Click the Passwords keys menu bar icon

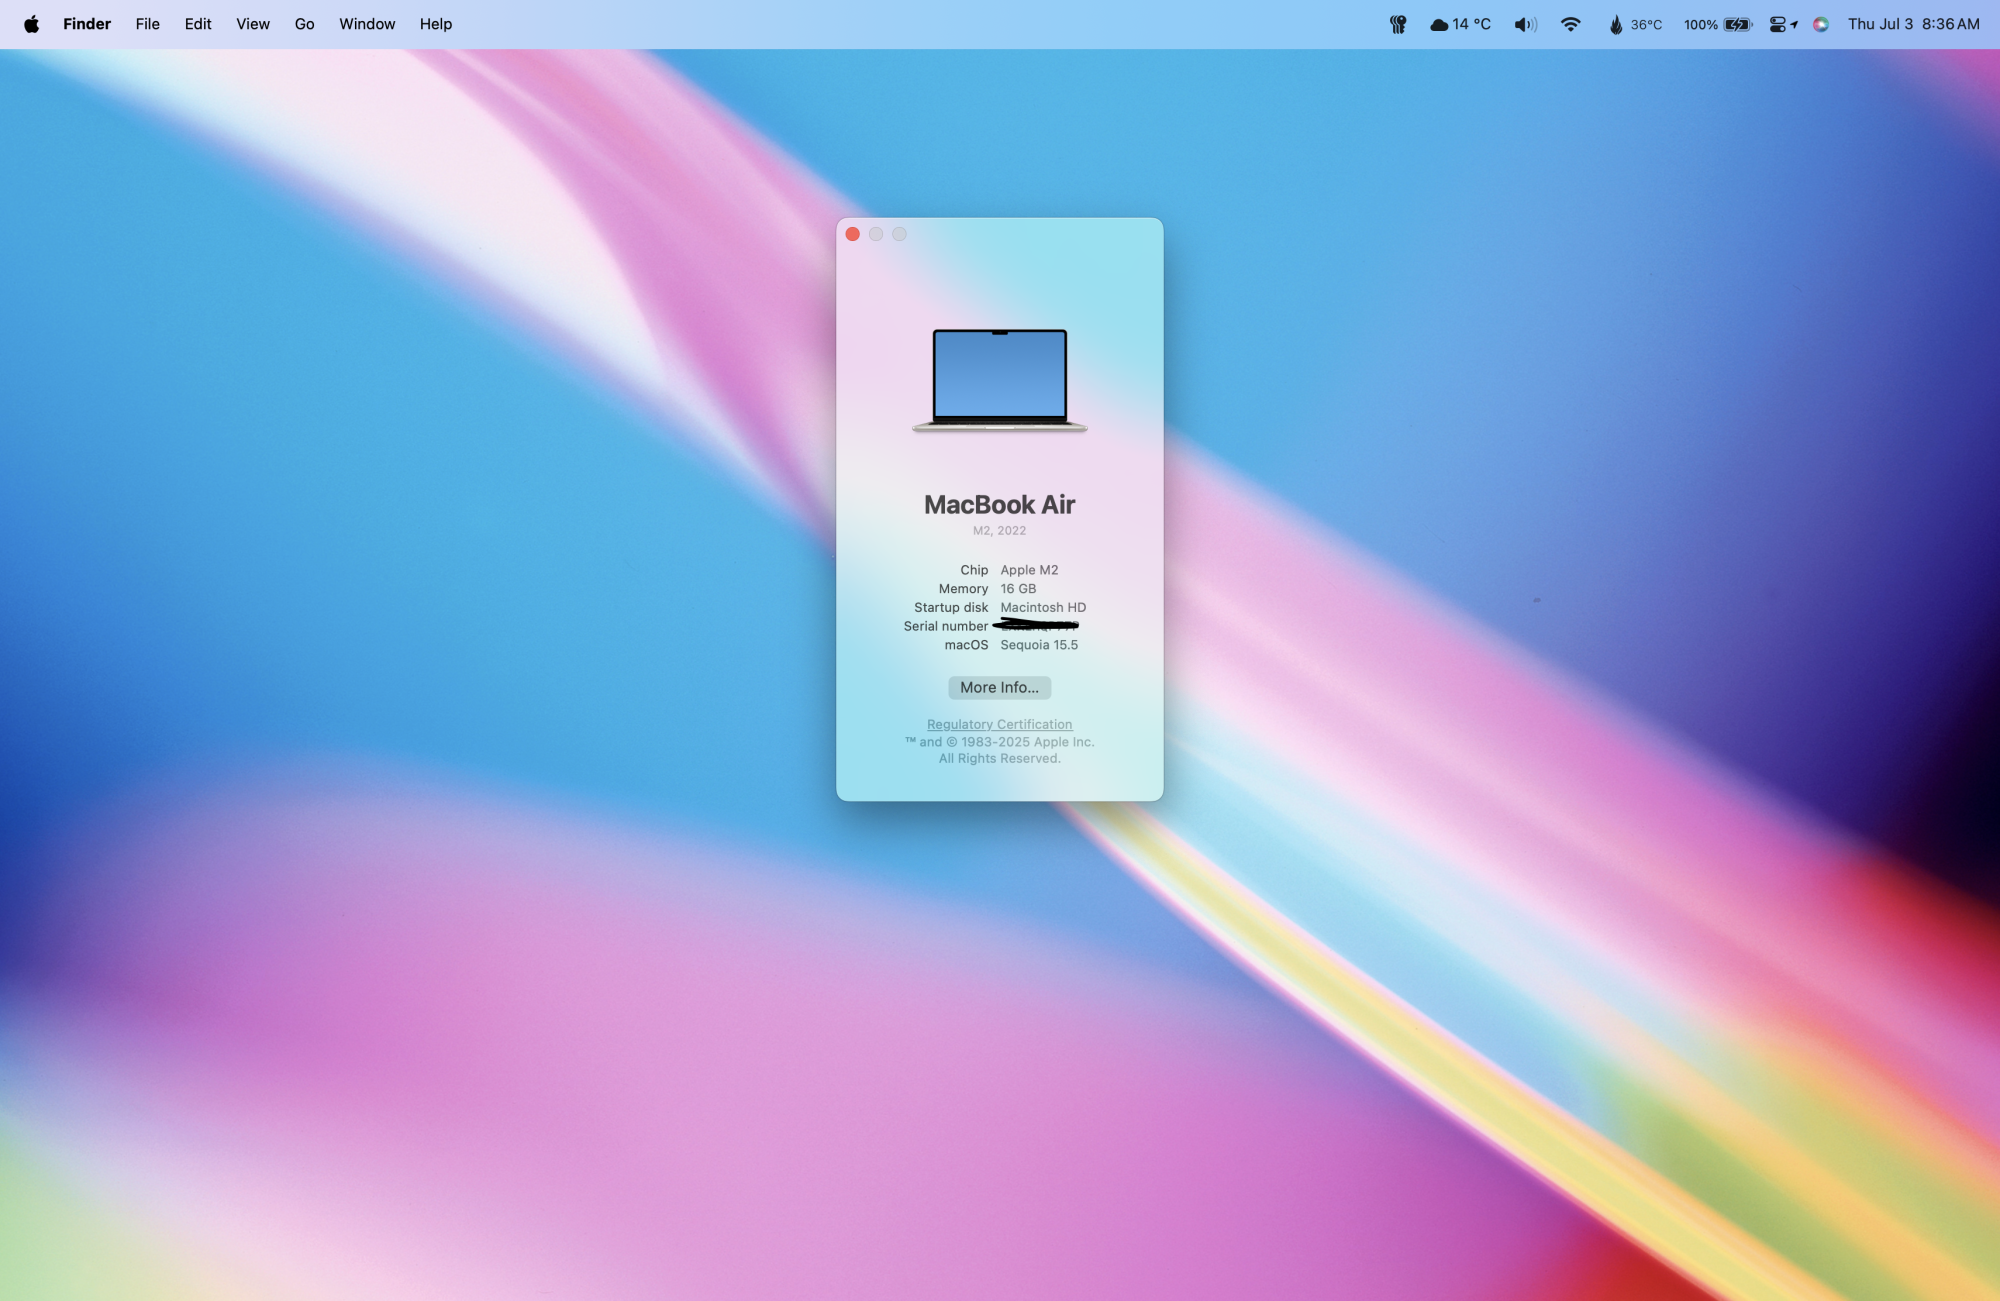point(1398,24)
